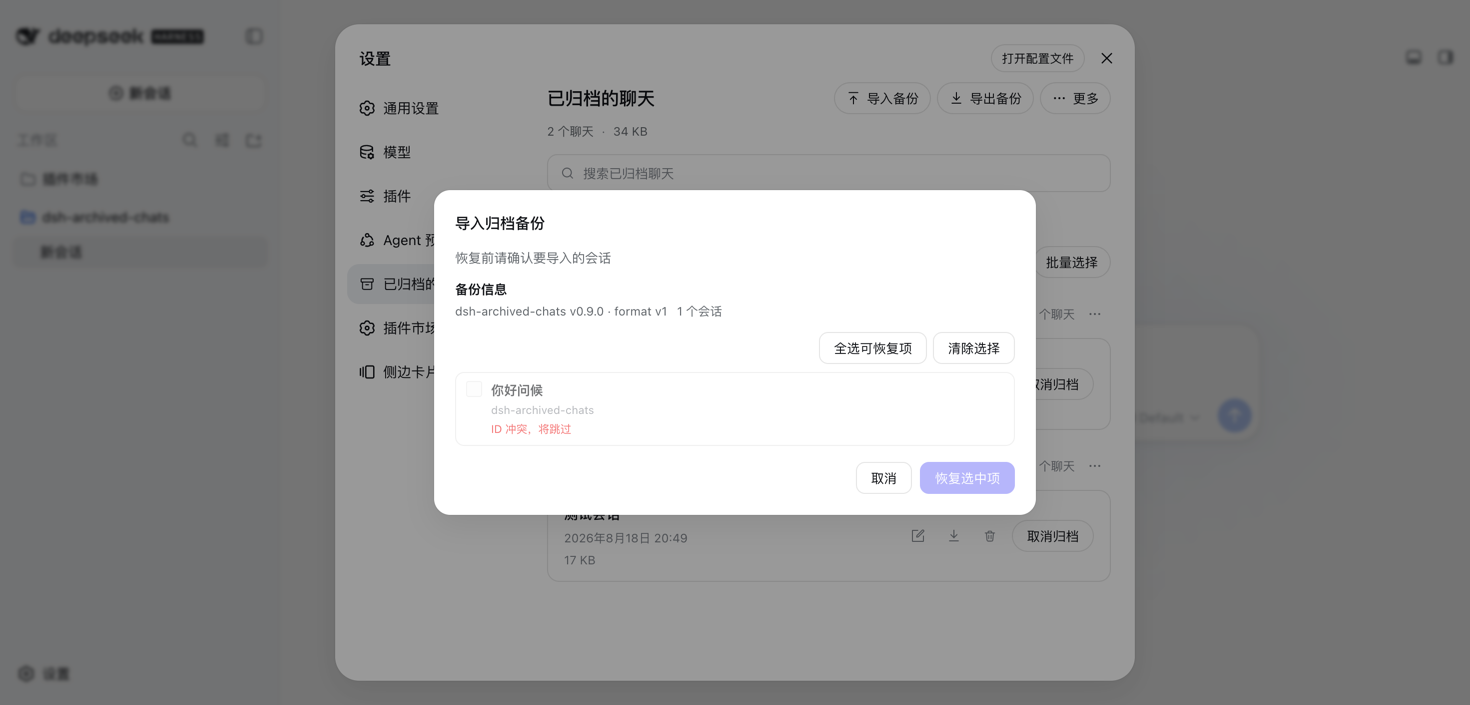Click 设置 gear at sidebar bottom

(x=44, y=674)
